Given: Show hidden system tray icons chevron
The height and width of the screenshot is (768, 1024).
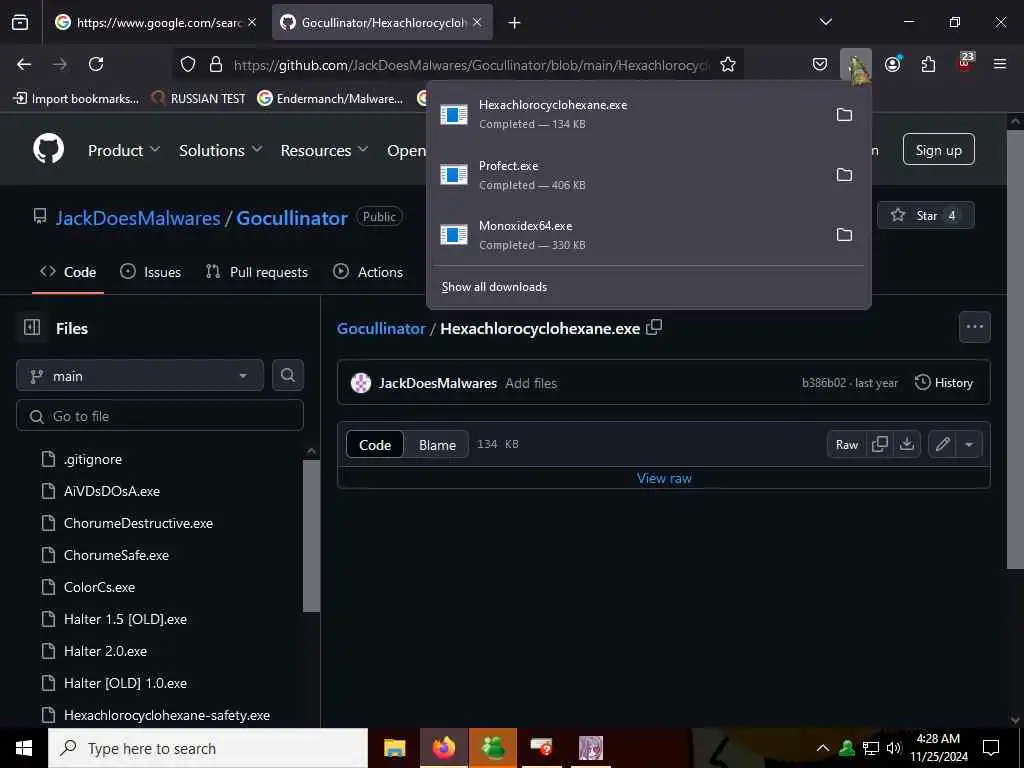Looking at the screenshot, I should pos(823,748).
